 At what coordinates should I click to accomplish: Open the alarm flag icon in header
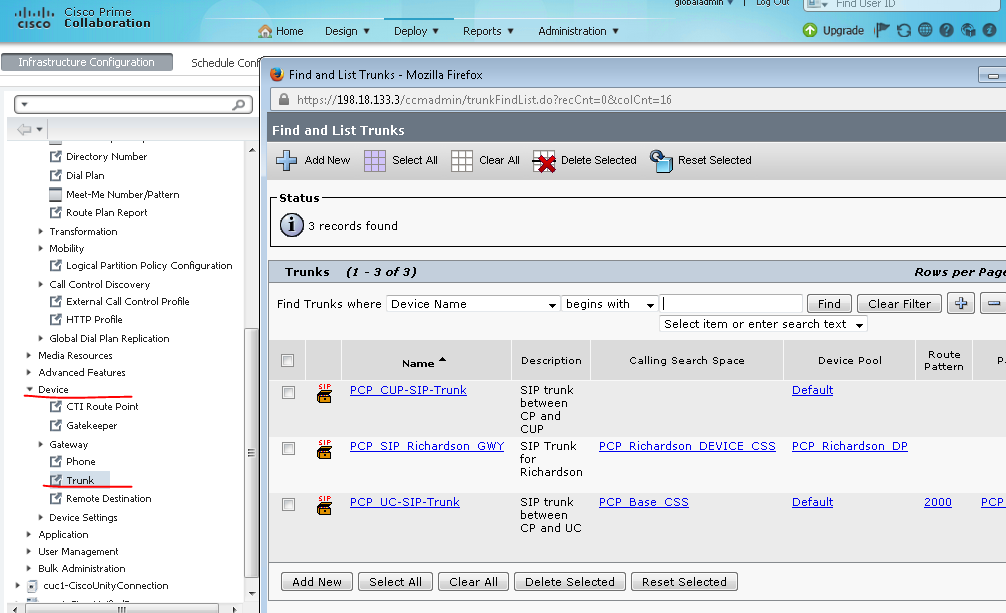[x=882, y=30]
